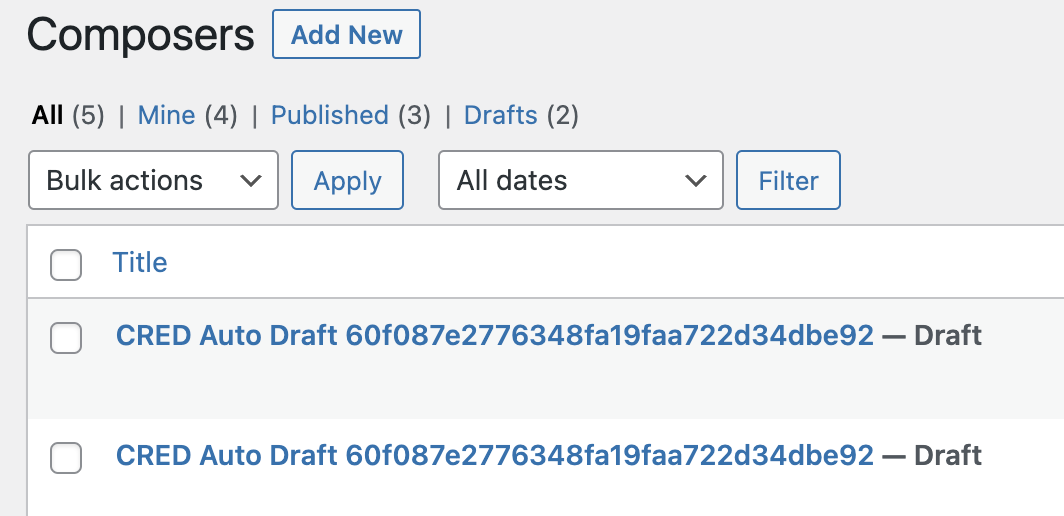1064x516 pixels.
Task: Click the Draft status label of first row
Action: 948,335
